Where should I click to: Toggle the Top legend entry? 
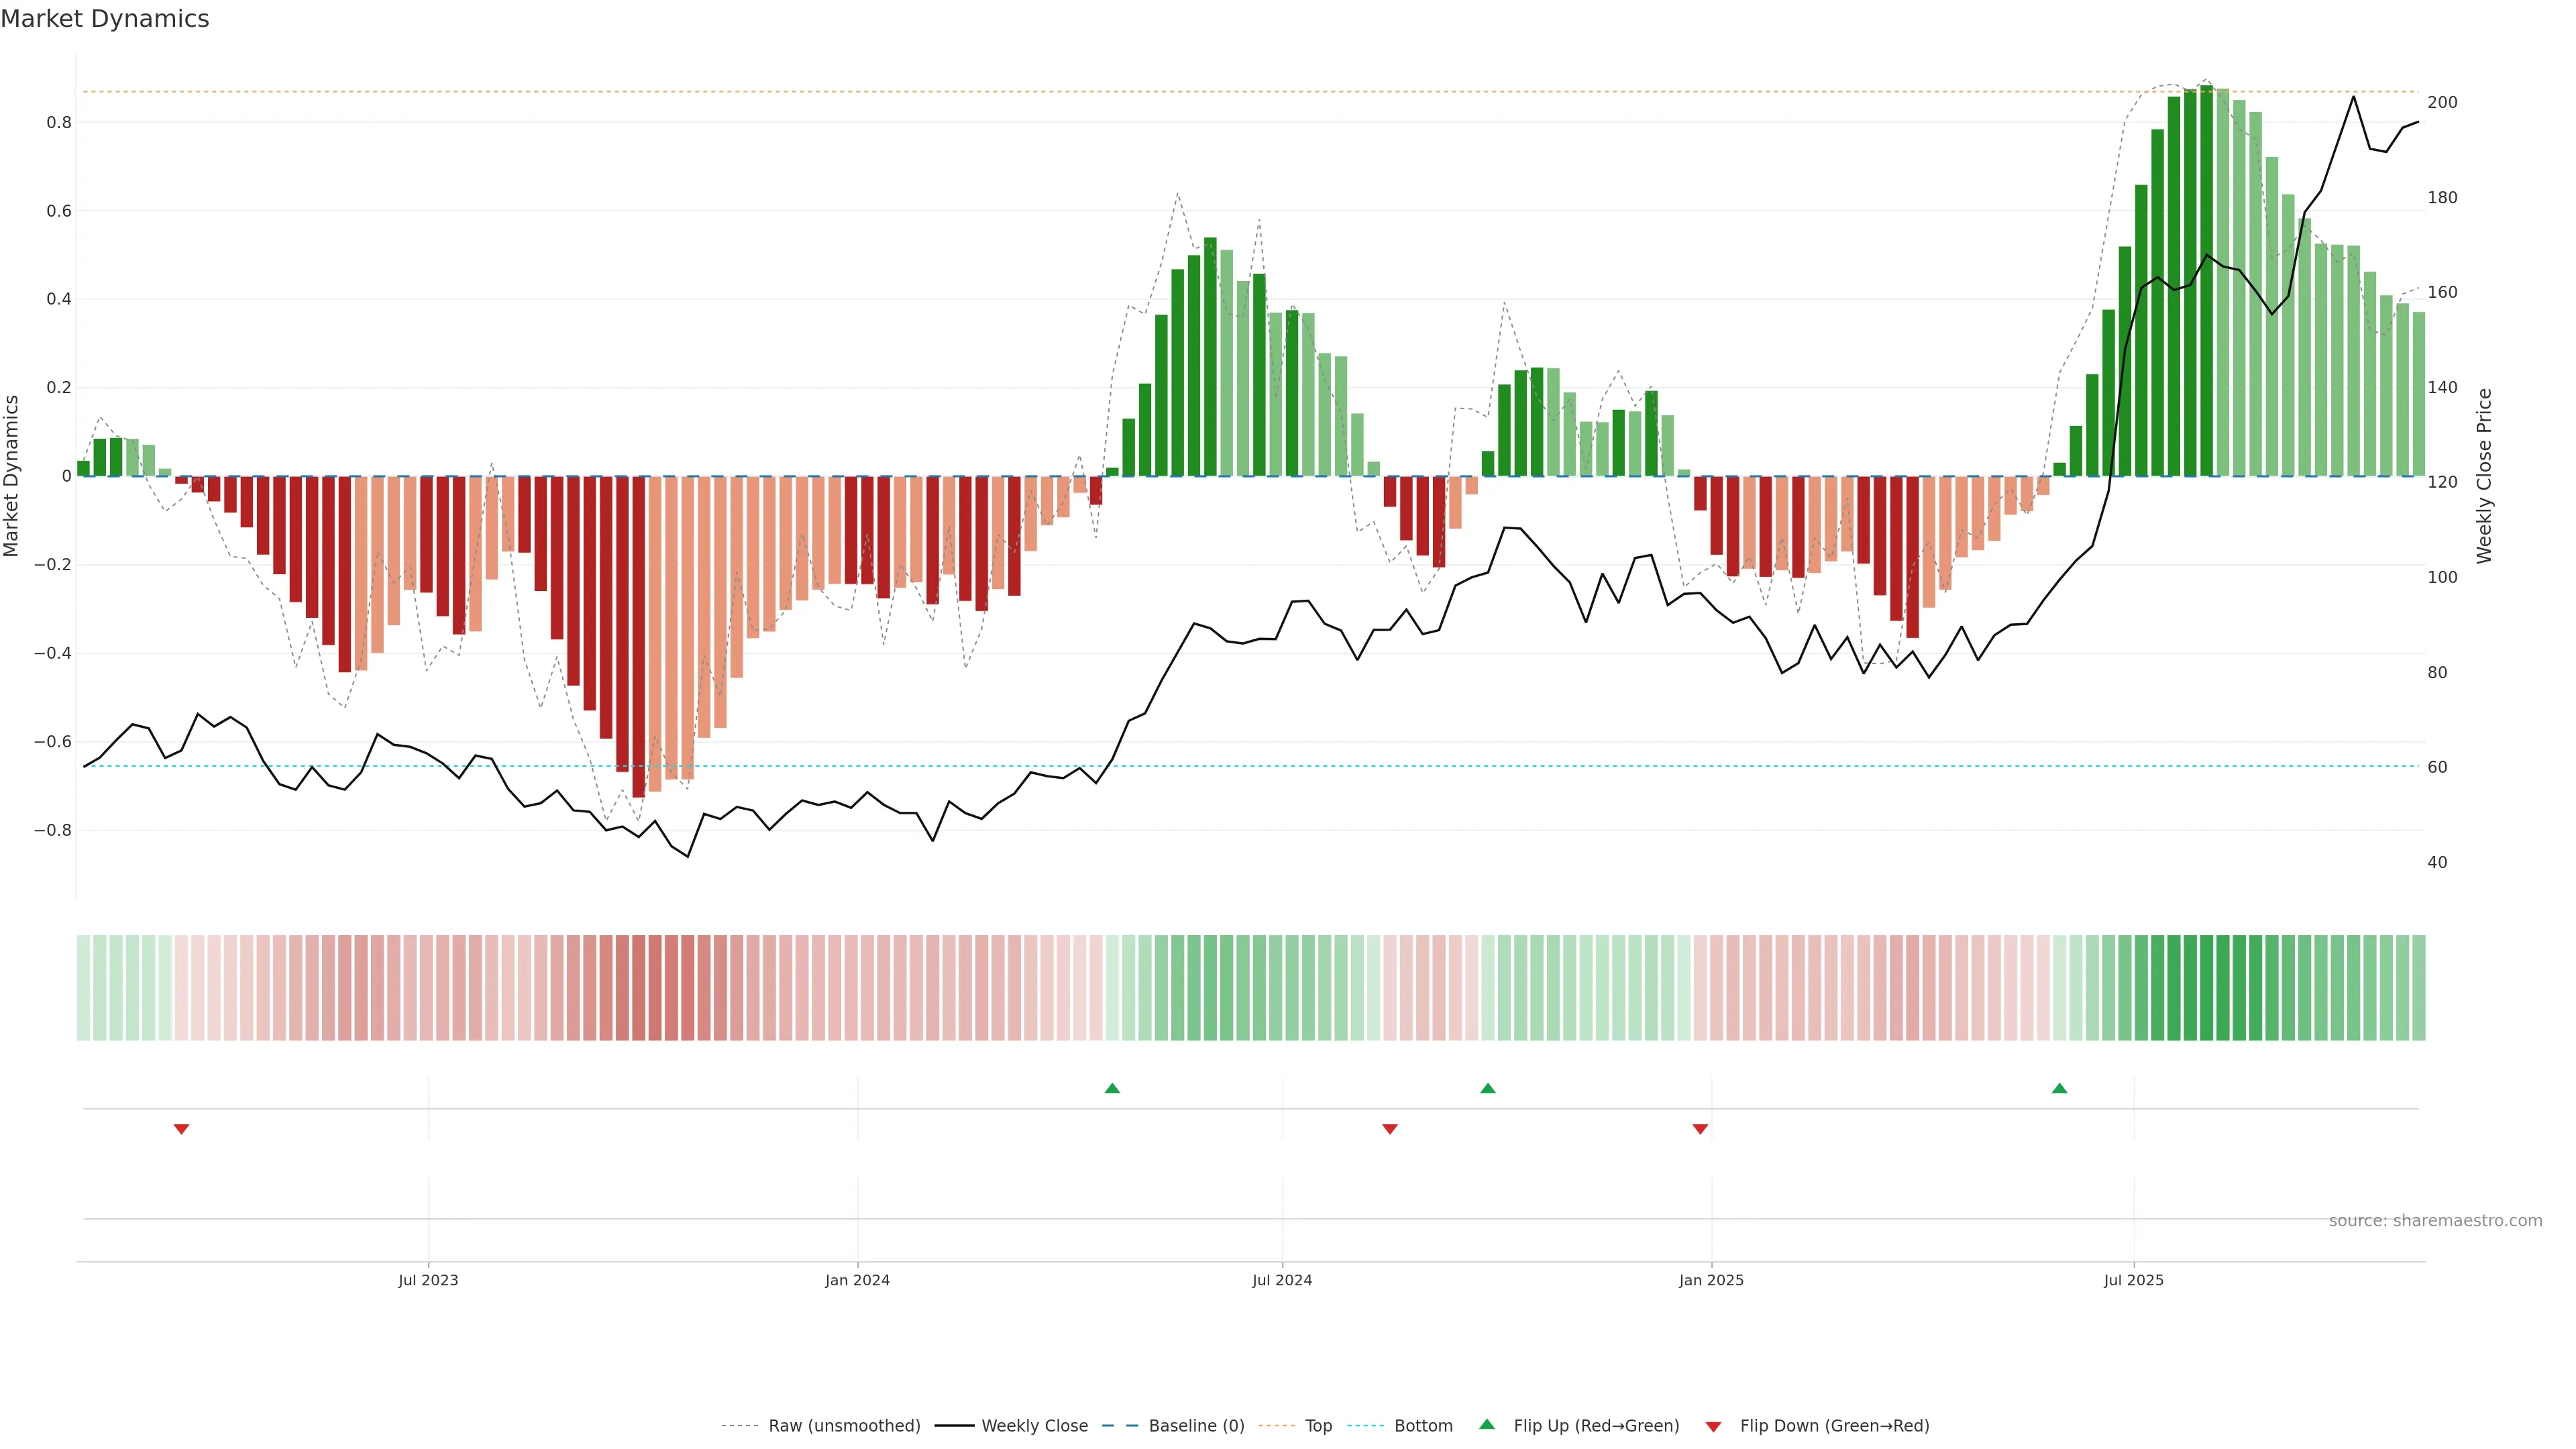click(x=1318, y=1426)
